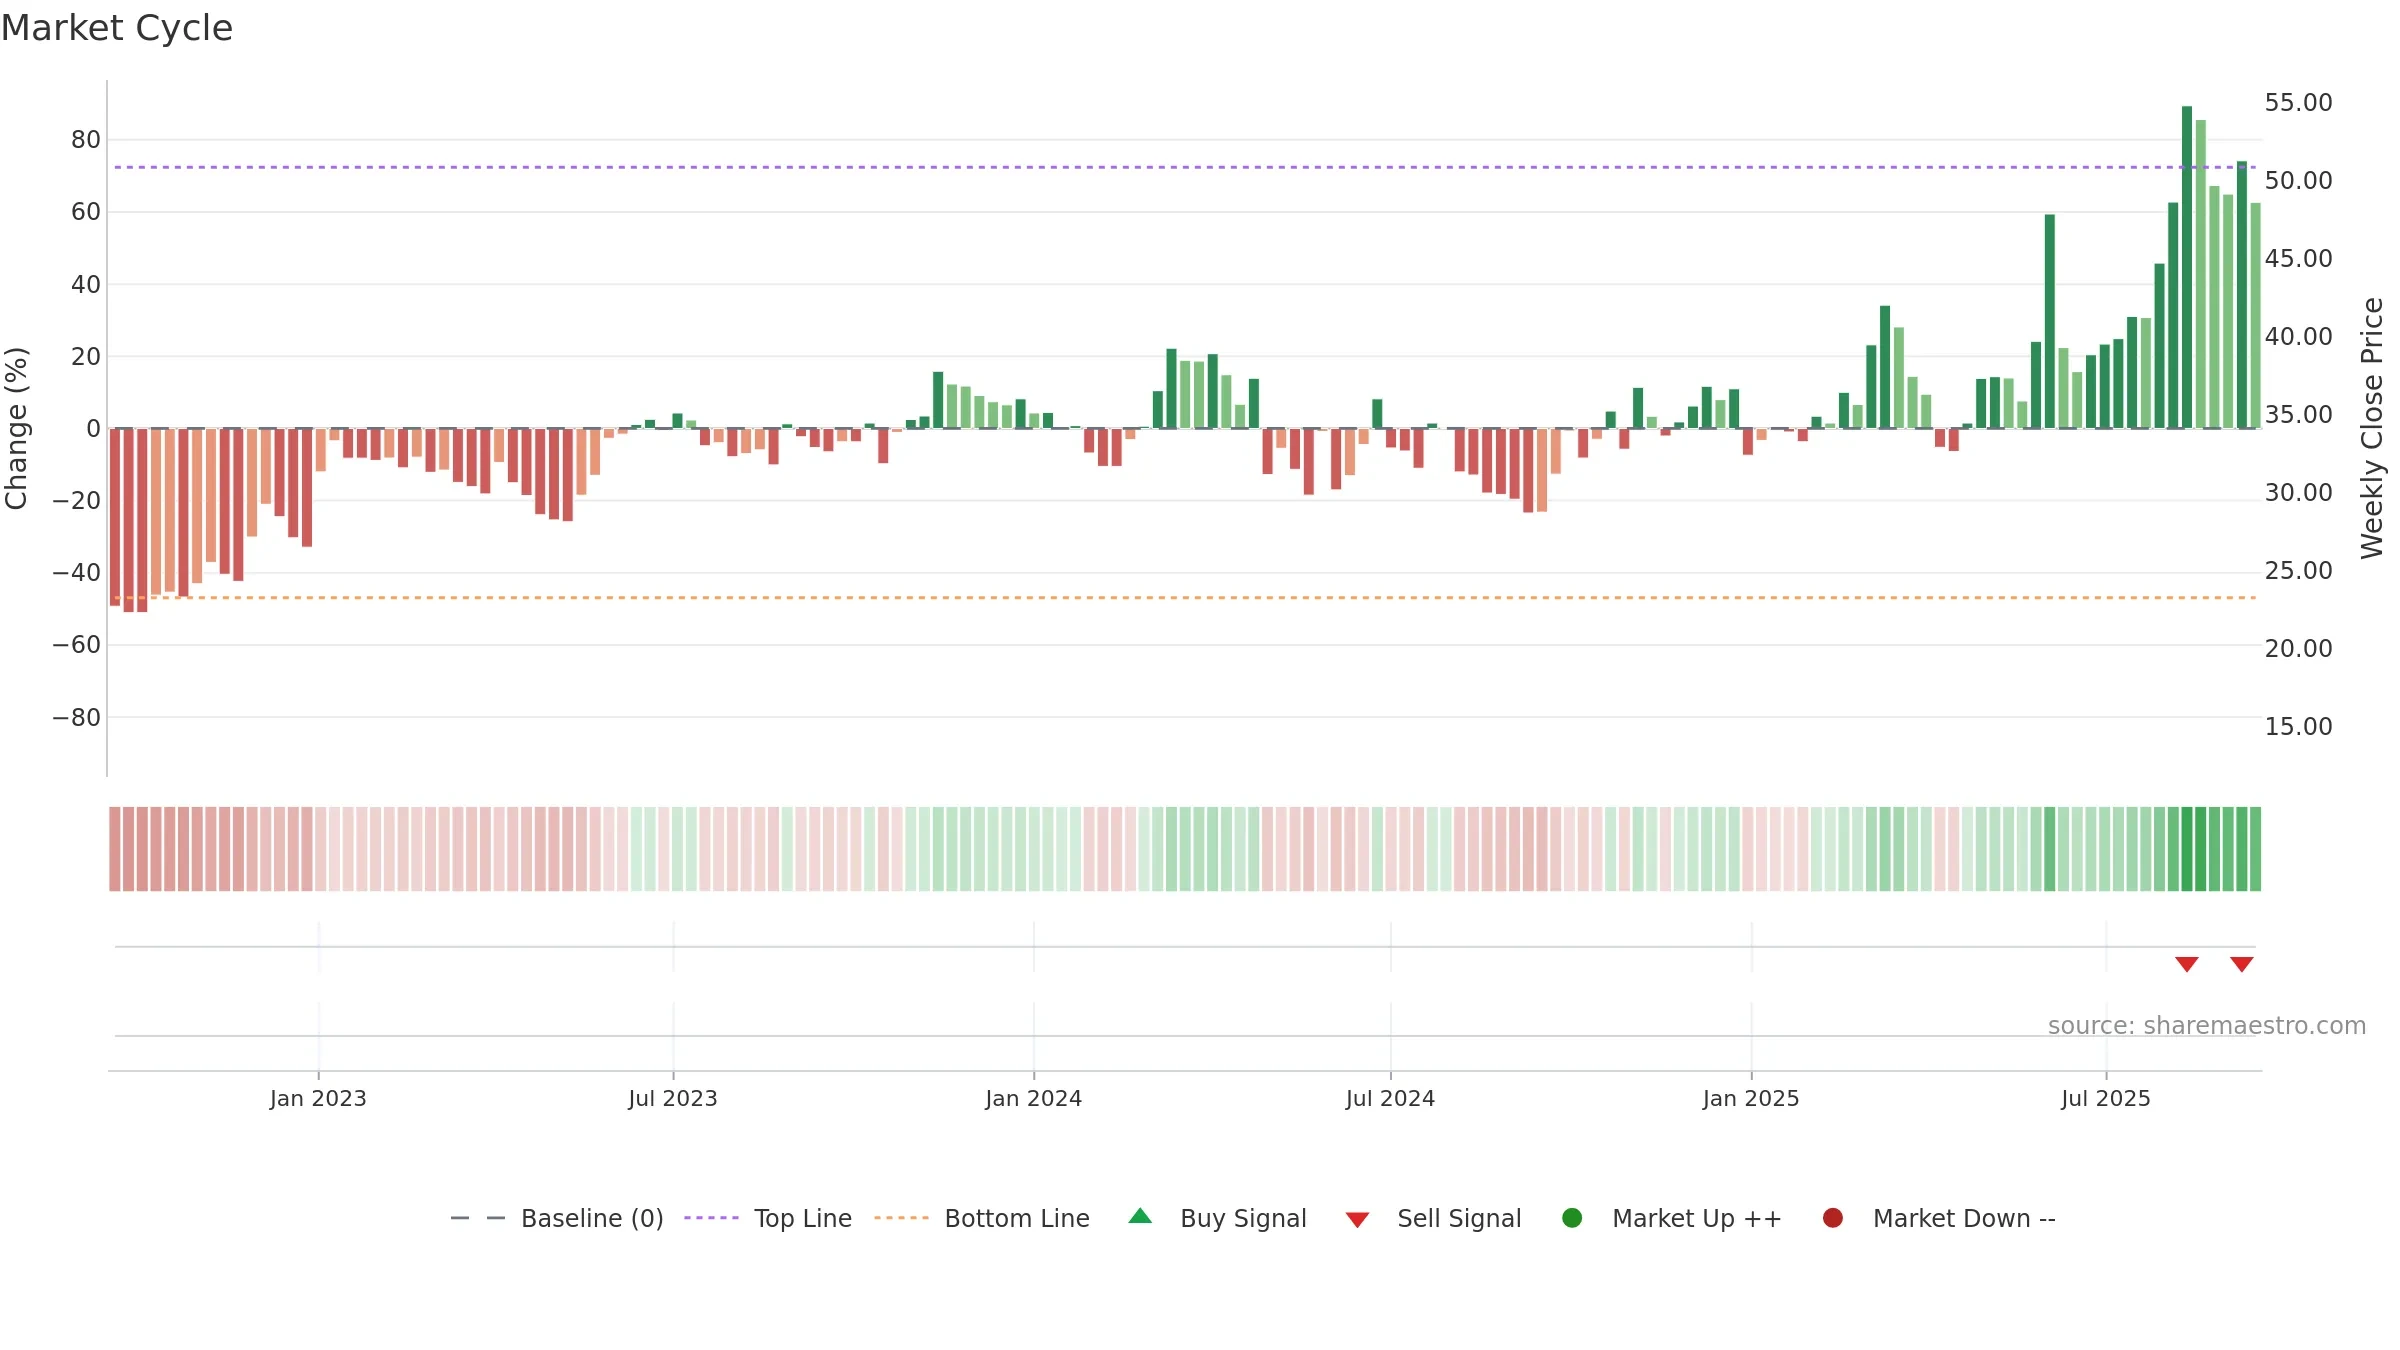Toggle the Market Down -- legend entry
The image size is (2400, 1350).
click(1939, 1218)
